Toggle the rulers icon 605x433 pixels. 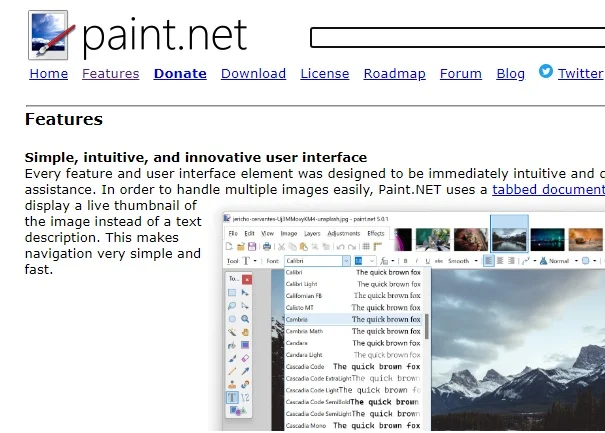click(377, 247)
